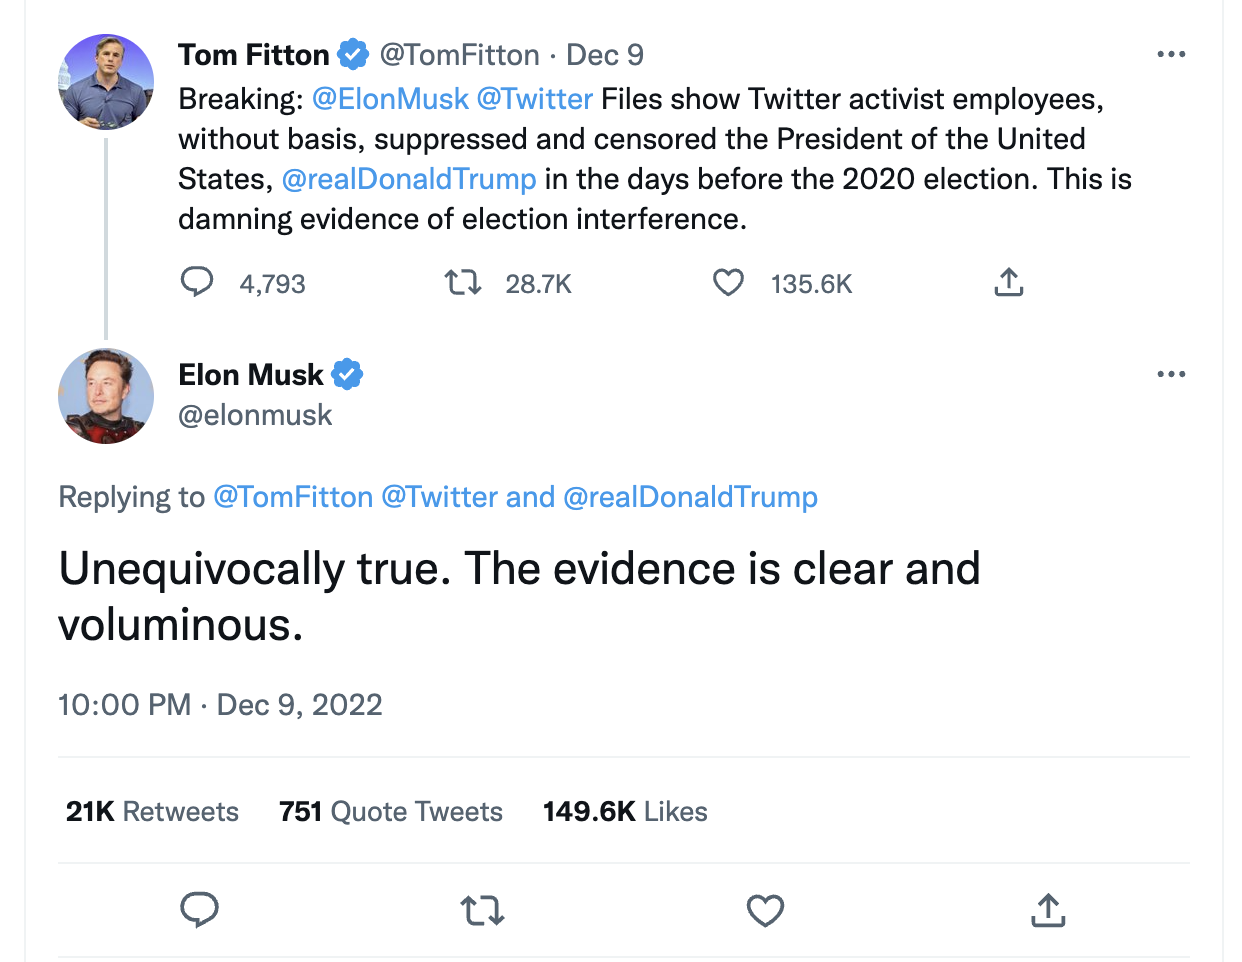Screen dimensions: 1242x962
Task: View the 149.6K Likes list
Action: point(625,811)
